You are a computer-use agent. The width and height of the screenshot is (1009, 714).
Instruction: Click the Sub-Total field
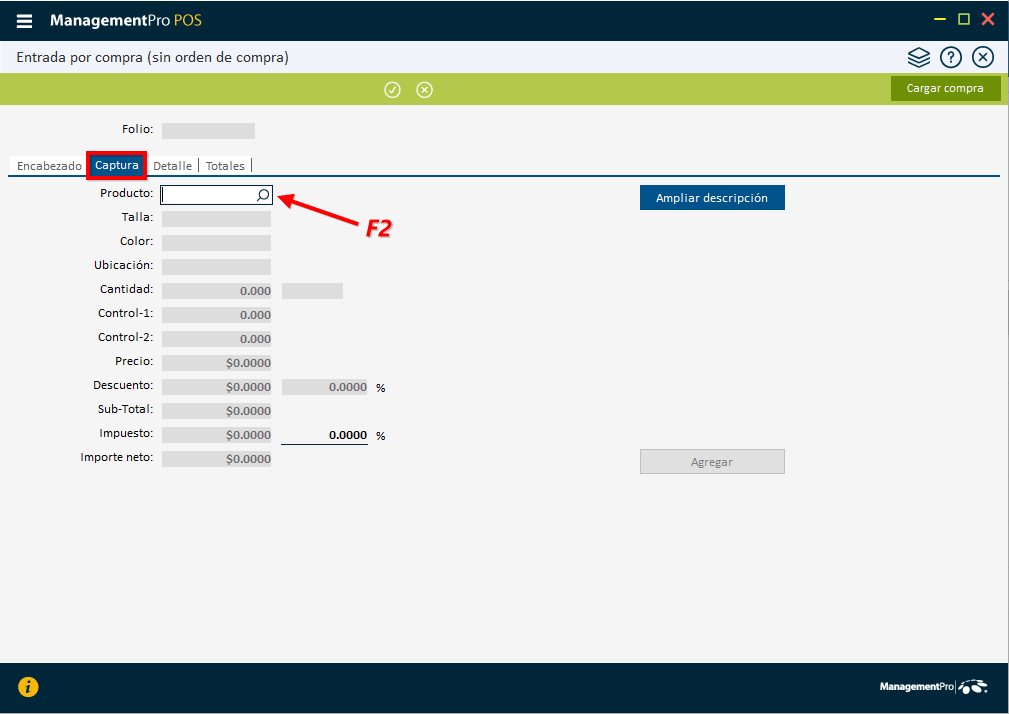(216, 410)
